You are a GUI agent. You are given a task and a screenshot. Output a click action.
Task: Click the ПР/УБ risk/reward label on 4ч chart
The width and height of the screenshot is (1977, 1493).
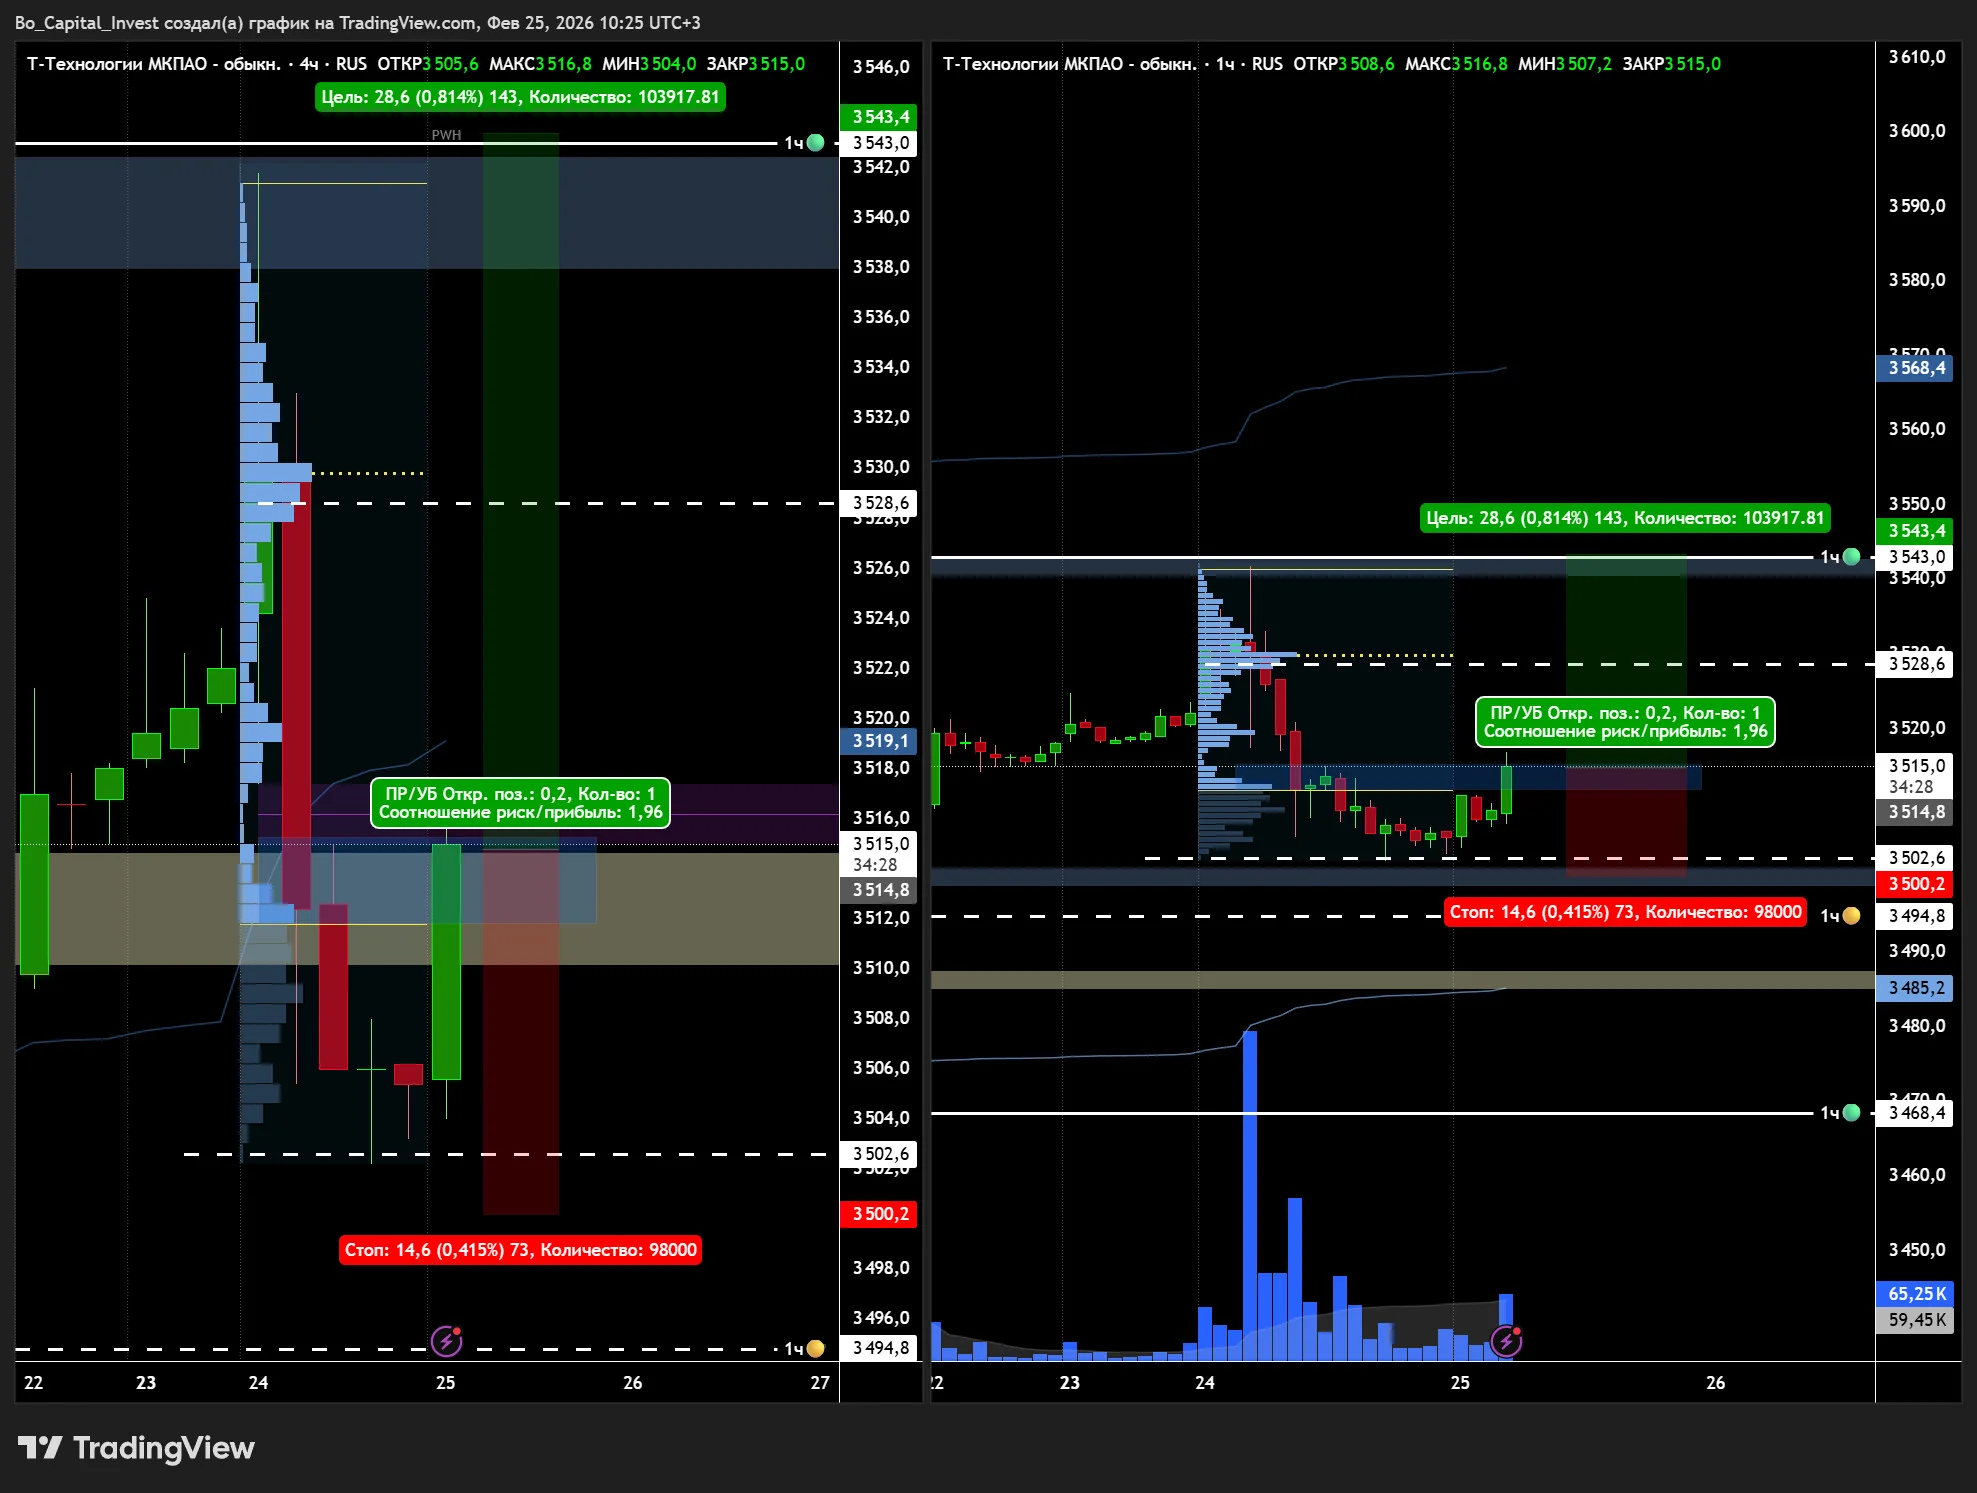520,803
